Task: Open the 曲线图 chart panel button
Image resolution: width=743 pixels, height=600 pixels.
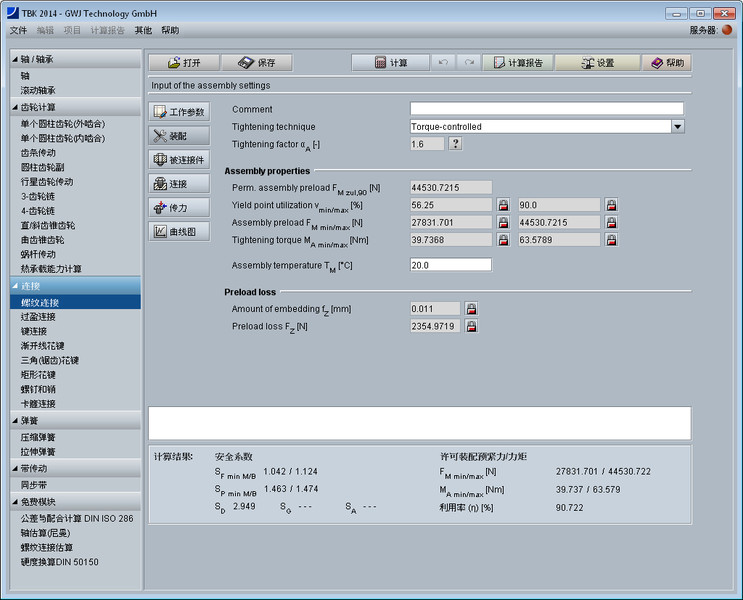Action: [x=180, y=232]
